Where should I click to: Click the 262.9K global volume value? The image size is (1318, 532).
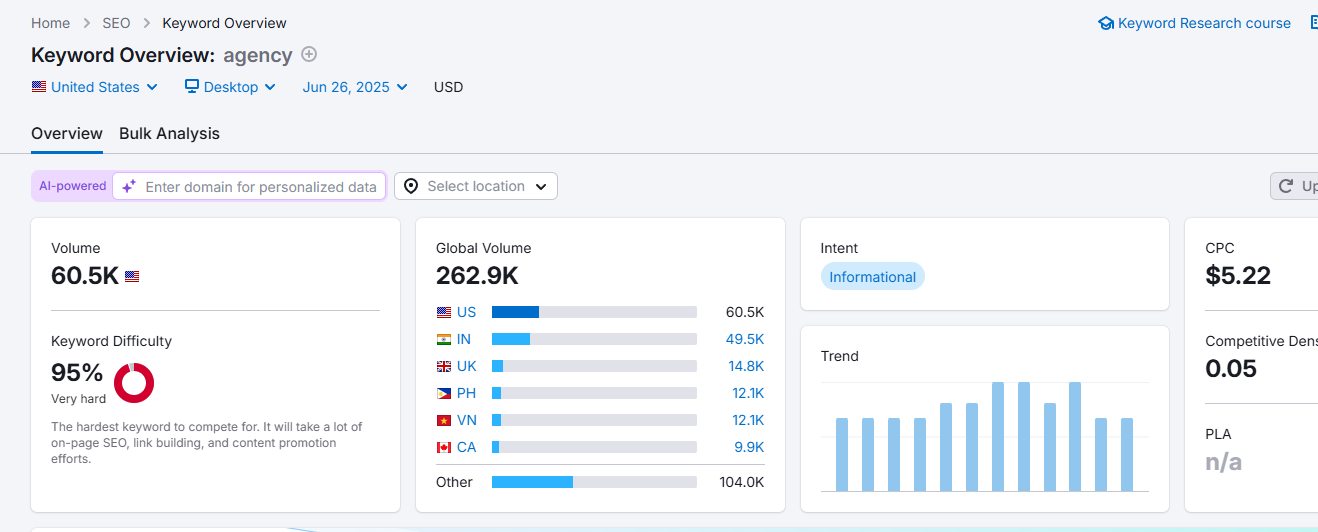(477, 276)
